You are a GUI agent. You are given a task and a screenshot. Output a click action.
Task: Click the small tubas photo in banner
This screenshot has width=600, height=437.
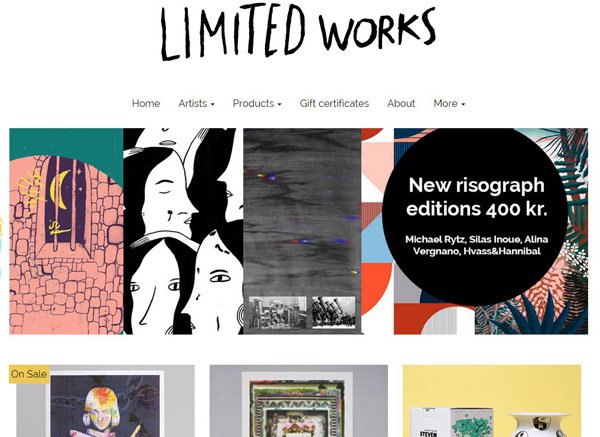pos(334,312)
